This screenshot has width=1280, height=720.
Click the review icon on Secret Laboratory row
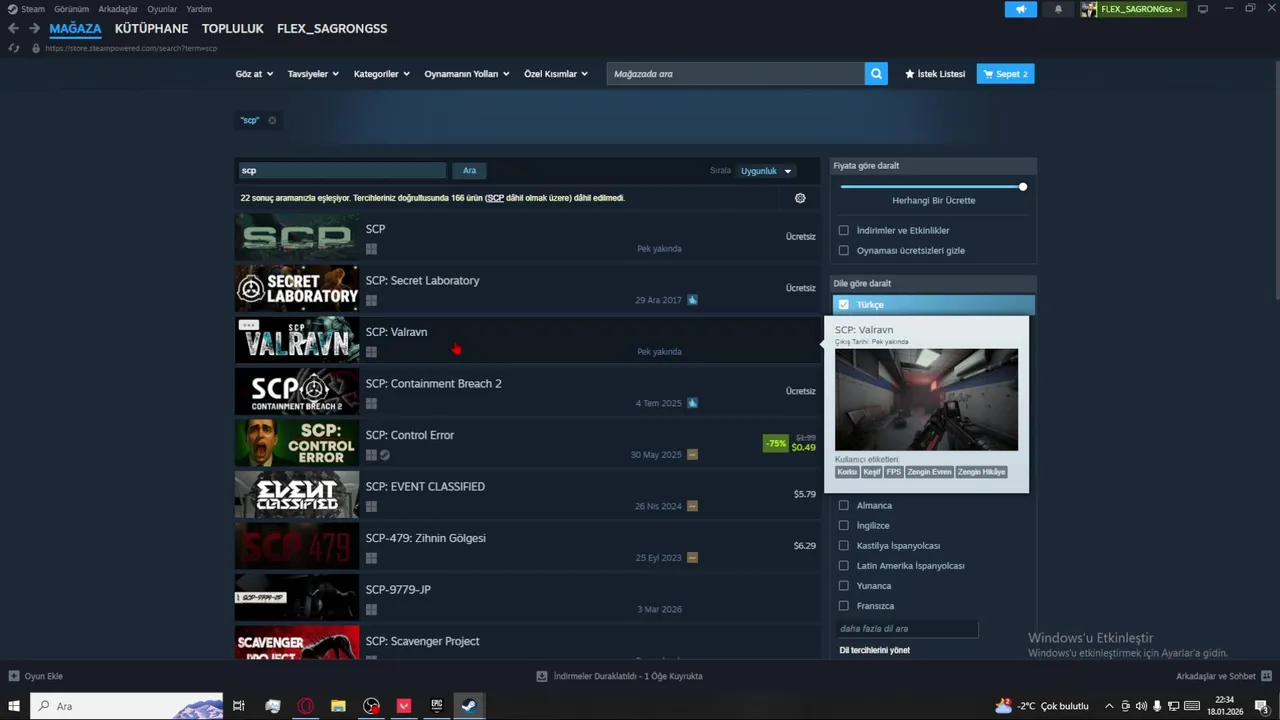tap(692, 300)
